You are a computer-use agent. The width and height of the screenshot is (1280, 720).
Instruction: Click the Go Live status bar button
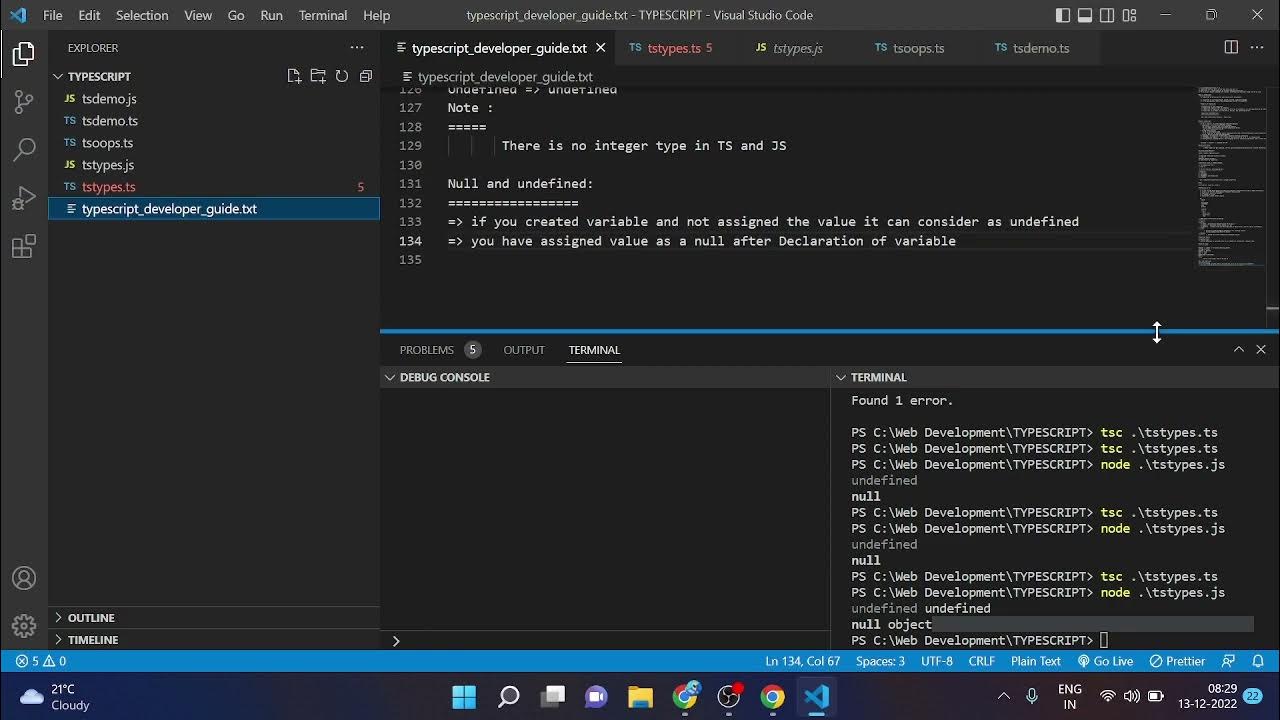[x=1105, y=661]
